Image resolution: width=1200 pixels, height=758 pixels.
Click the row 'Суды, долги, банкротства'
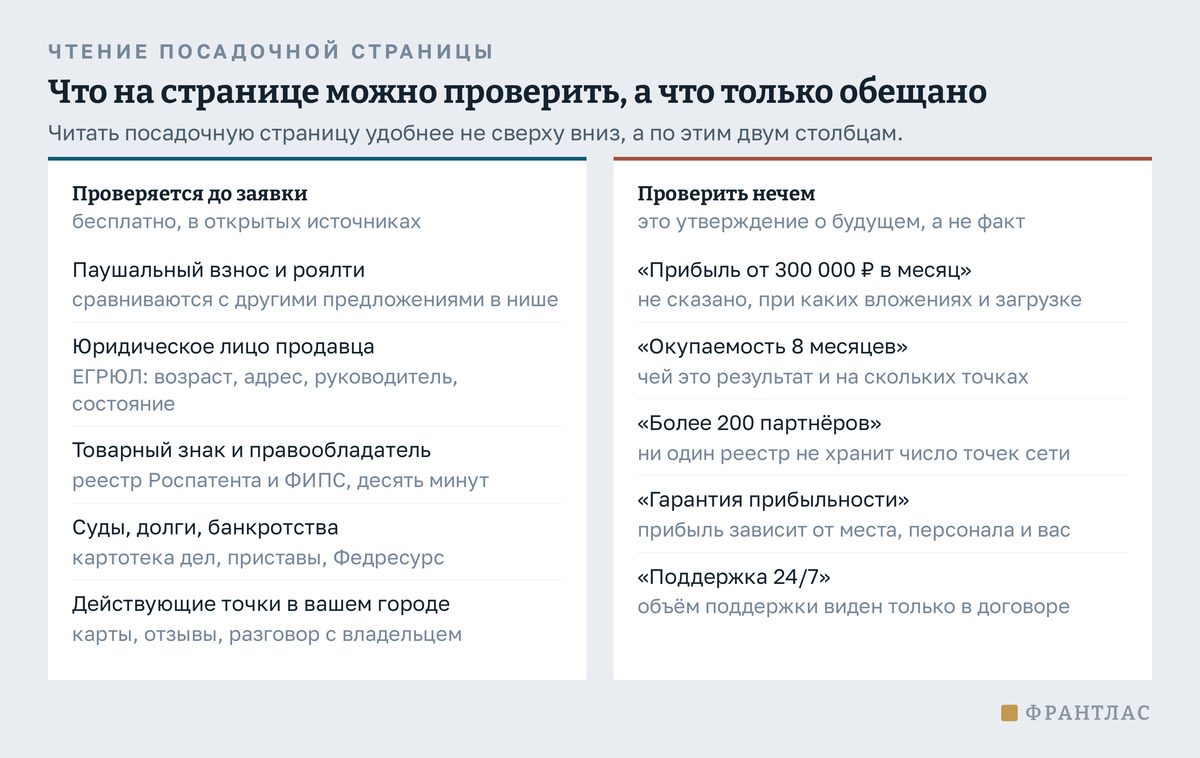(x=205, y=527)
